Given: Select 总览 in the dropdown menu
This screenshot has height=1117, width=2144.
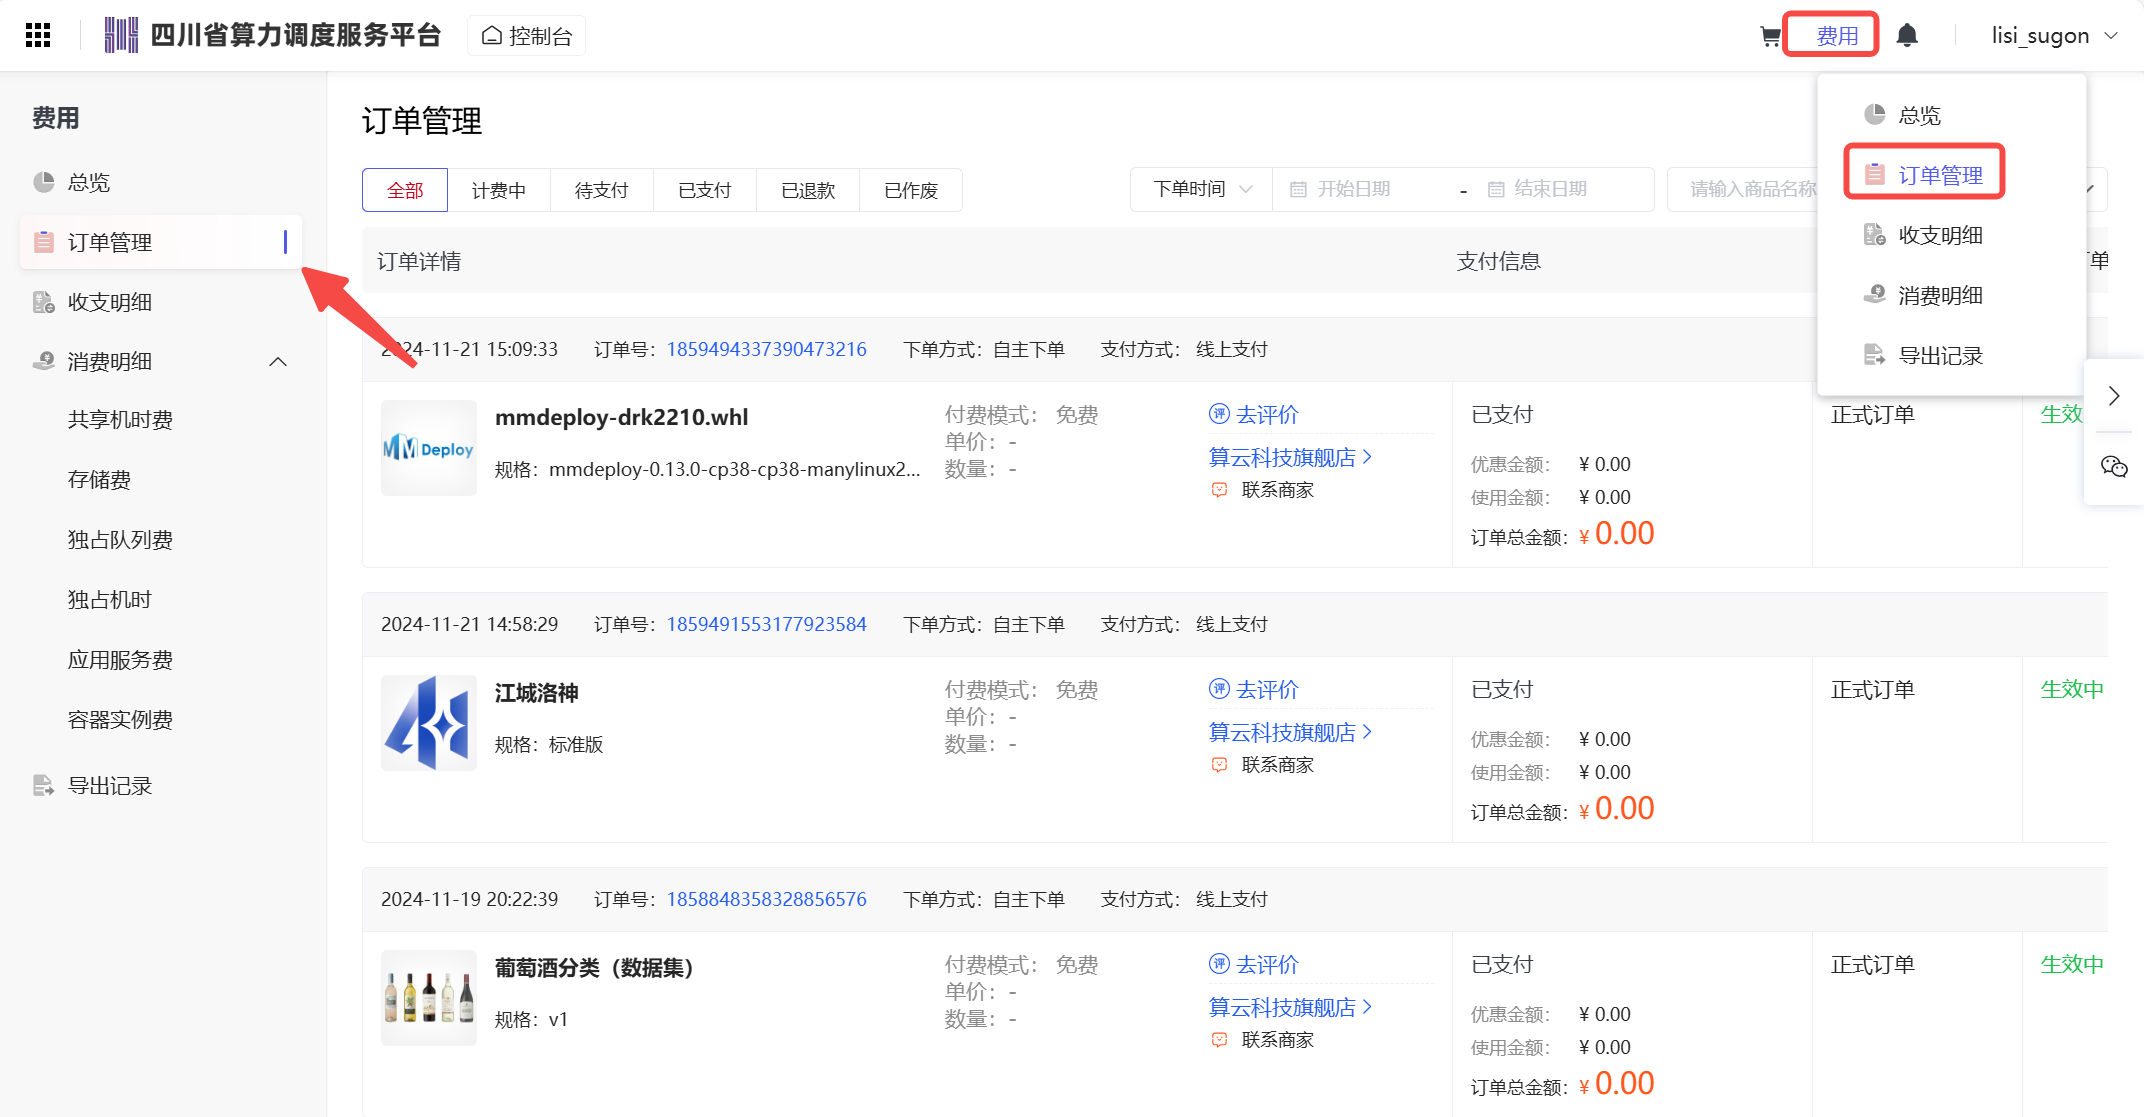Looking at the screenshot, I should [1918, 115].
